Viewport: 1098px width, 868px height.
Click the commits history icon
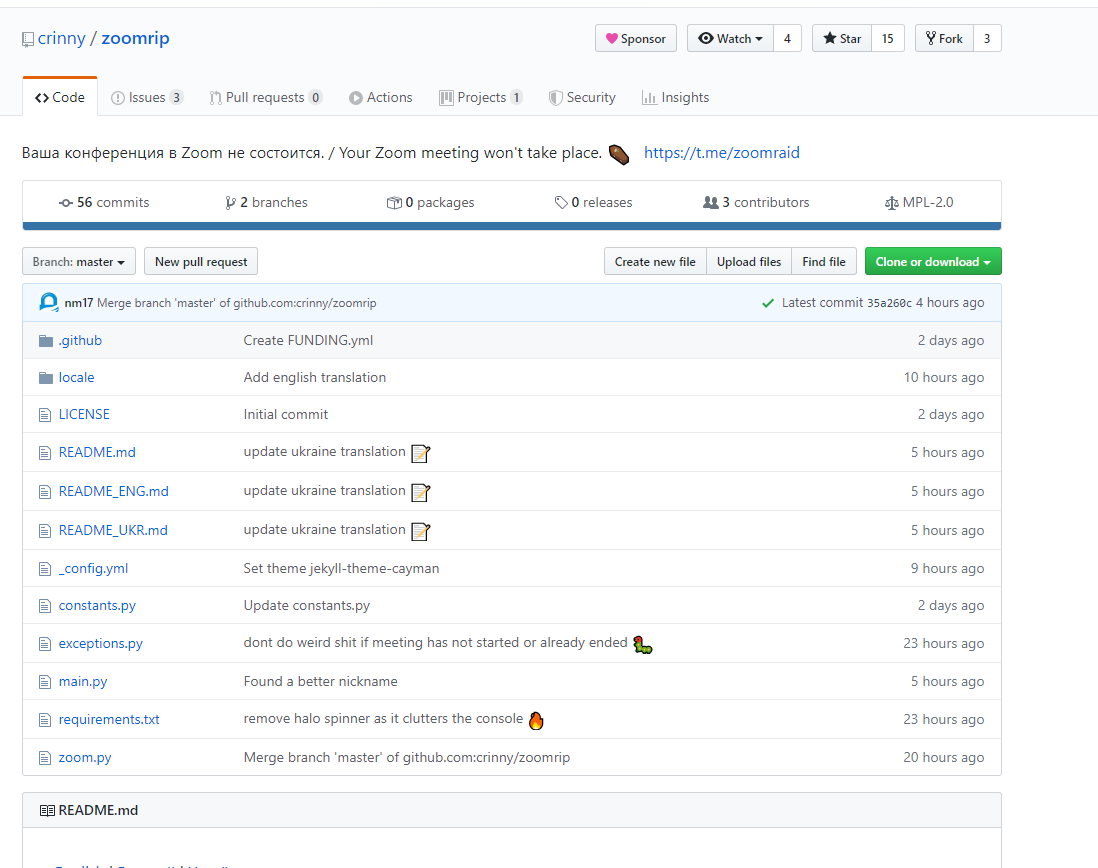coord(66,203)
